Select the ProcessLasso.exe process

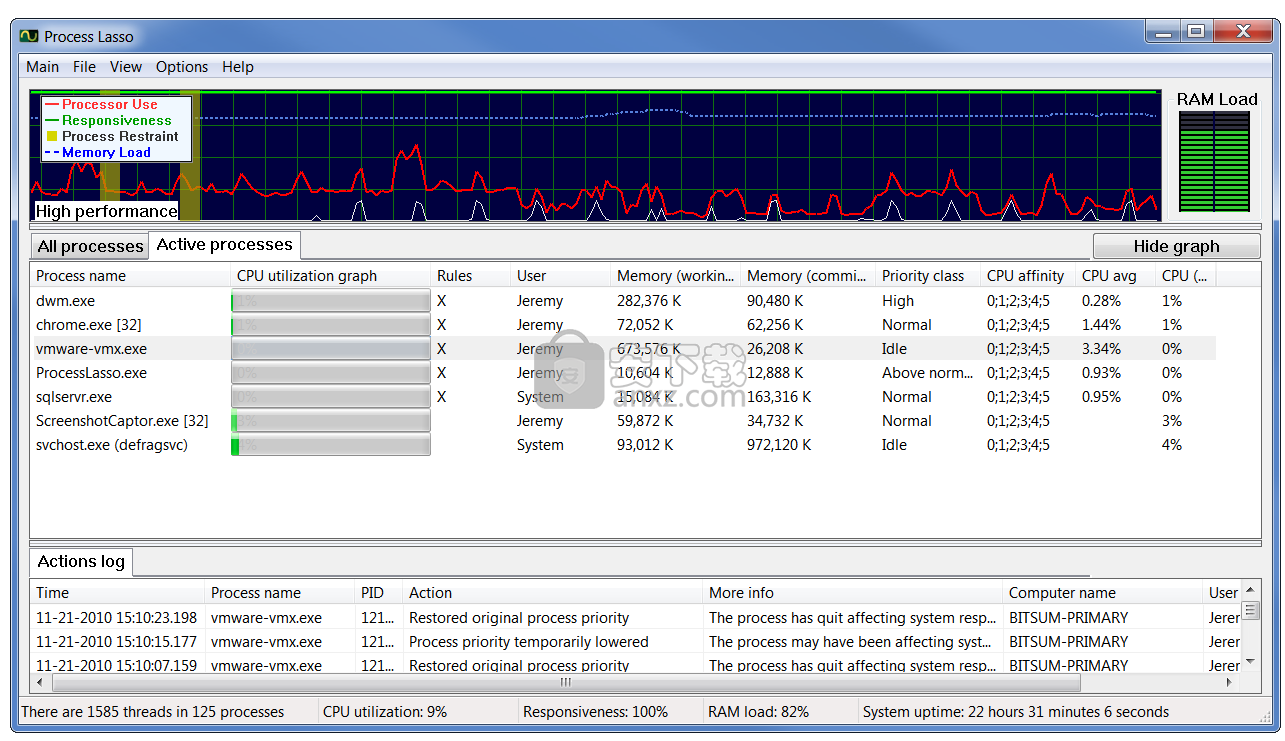click(622, 373)
